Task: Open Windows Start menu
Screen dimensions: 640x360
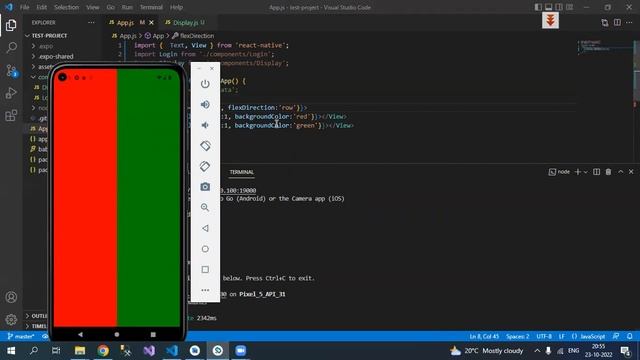Action: [x=11, y=351]
